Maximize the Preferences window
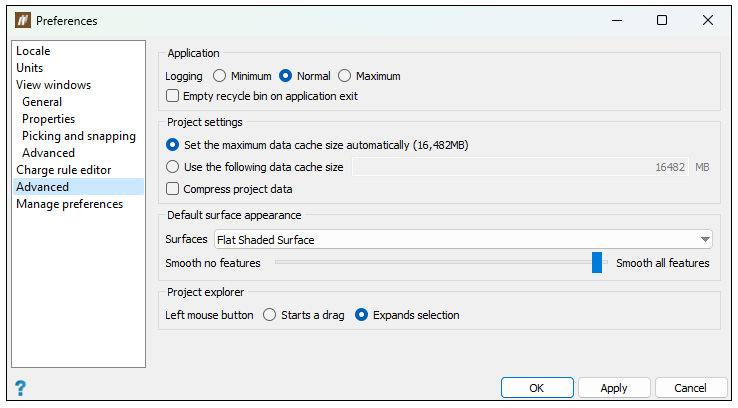This screenshot has width=738, height=408. click(662, 20)
